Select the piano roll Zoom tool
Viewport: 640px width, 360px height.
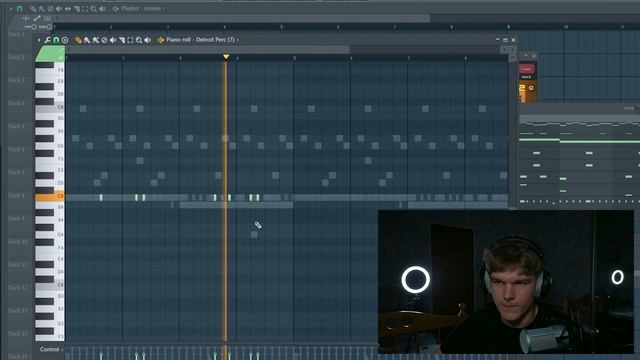click(x=139, y=40)
